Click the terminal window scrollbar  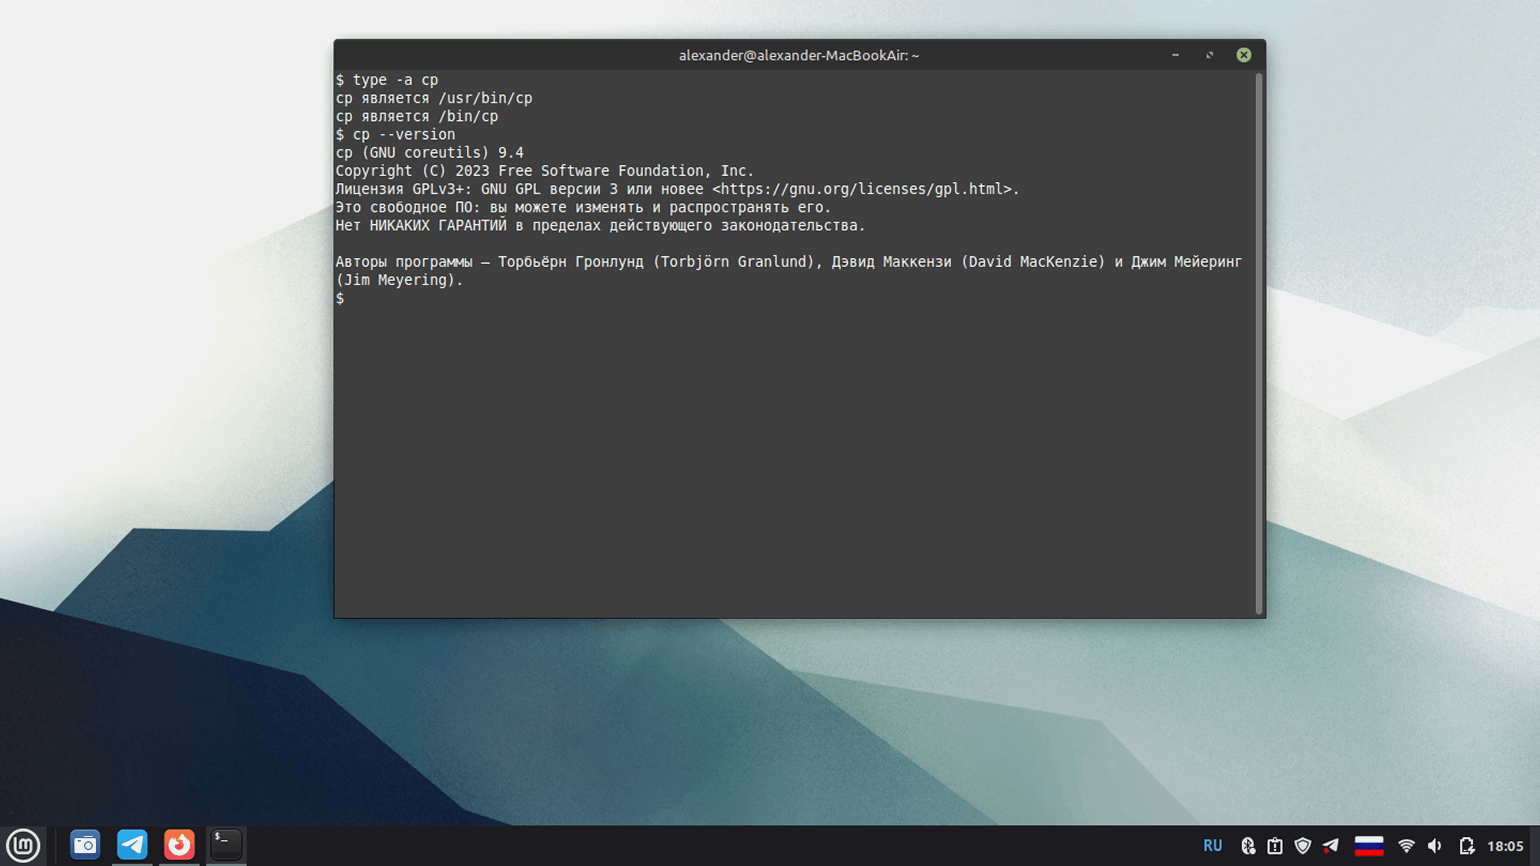click(1258, 340)
